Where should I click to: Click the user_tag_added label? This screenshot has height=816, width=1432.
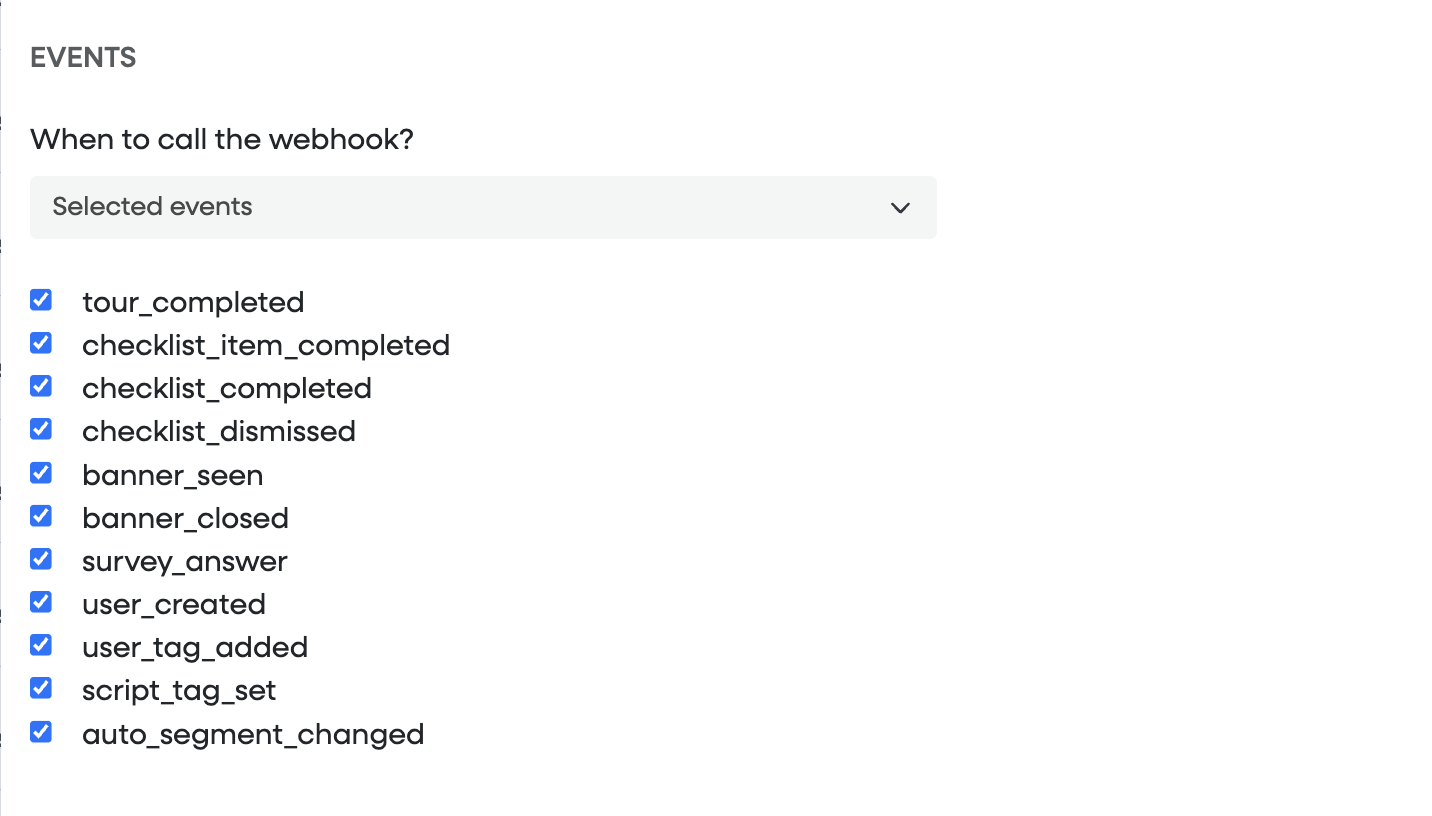coord(195,648)
